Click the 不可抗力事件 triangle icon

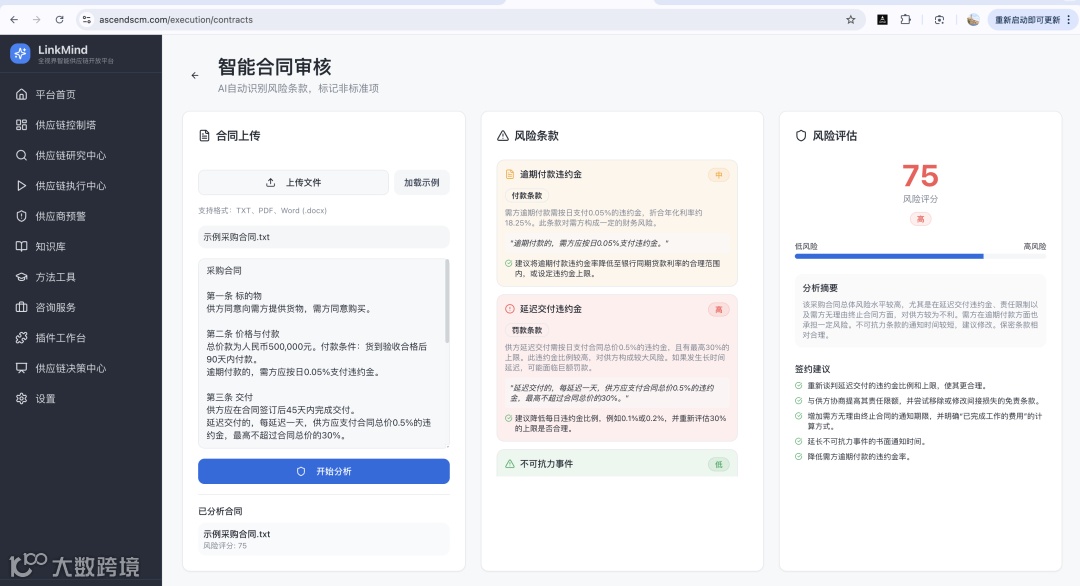[x=510, y=463]
